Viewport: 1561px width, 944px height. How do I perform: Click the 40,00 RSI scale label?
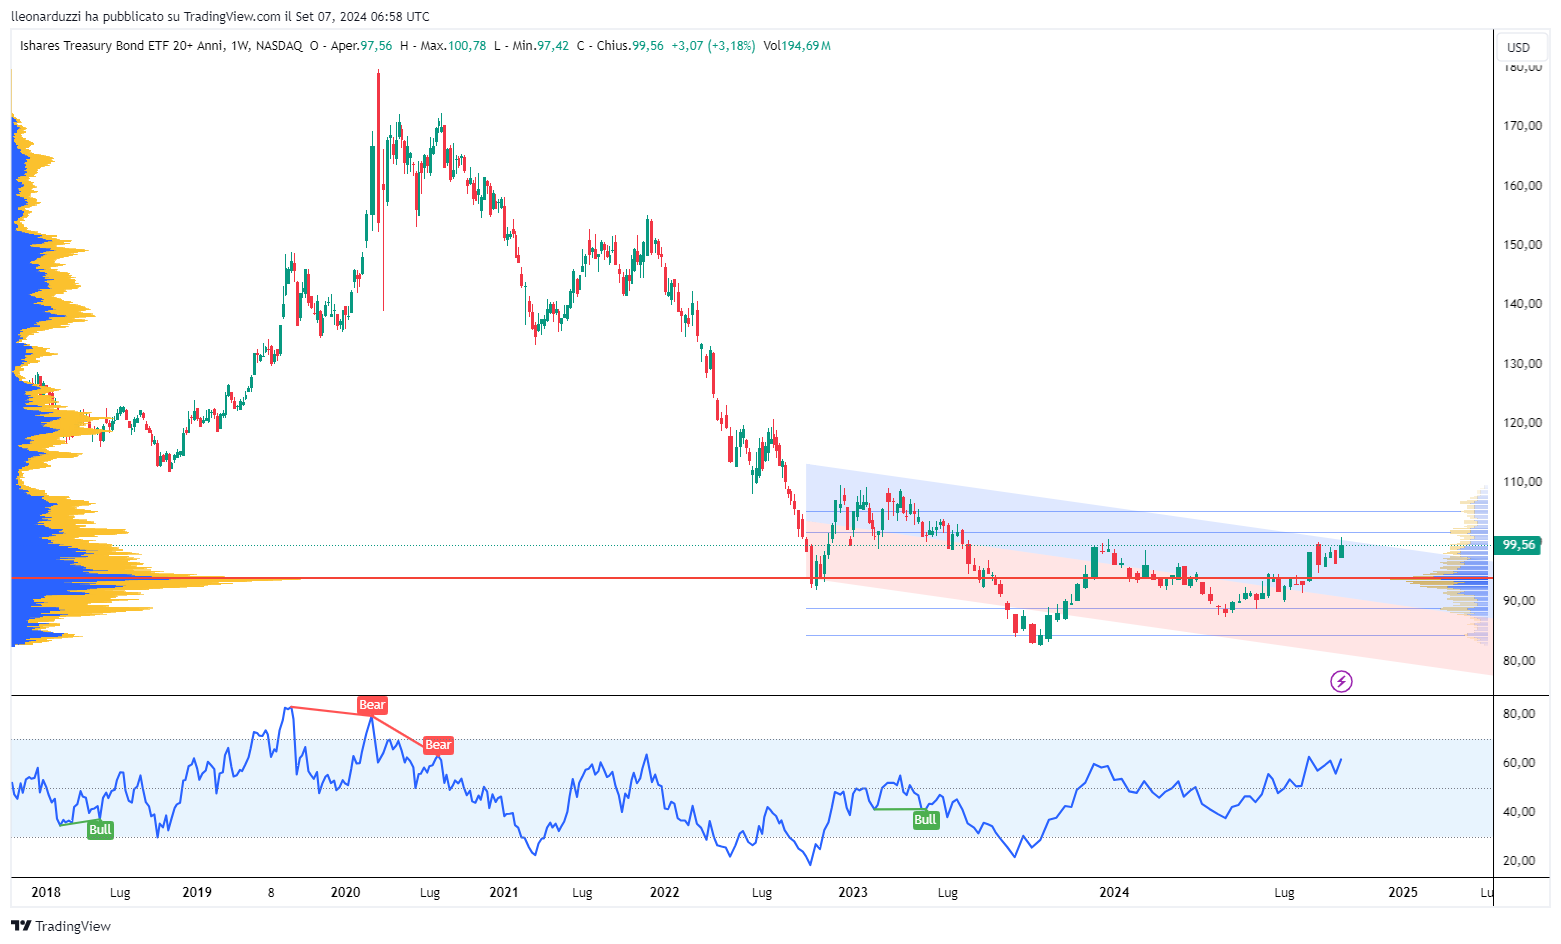(1519, 812)
